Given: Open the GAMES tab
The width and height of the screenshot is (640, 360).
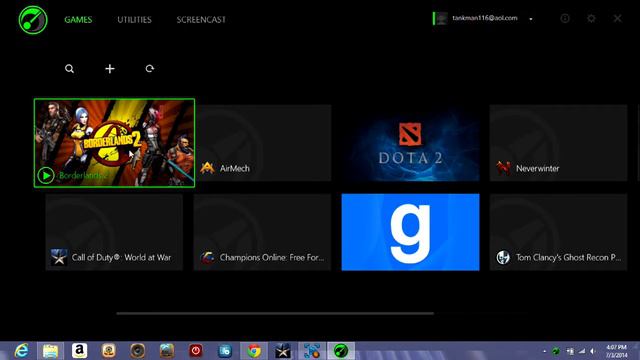Looking at the screenshot, I should click(78, 20).
